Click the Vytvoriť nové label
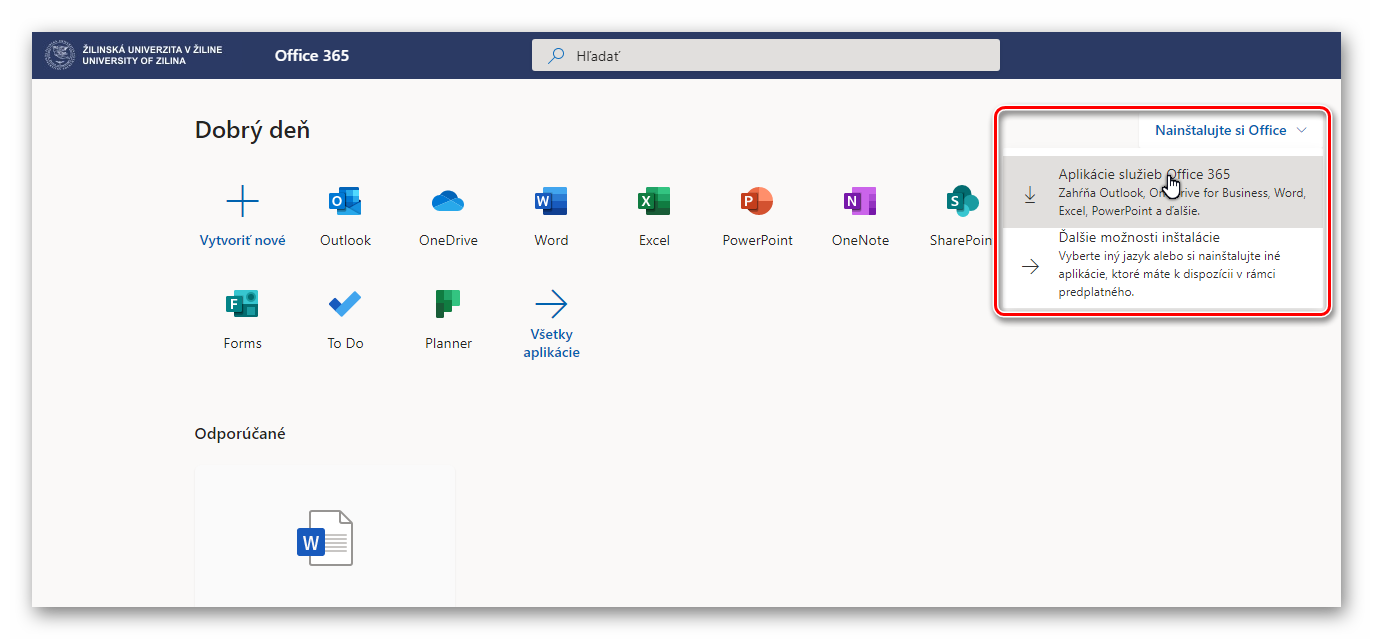 point(242,240)
